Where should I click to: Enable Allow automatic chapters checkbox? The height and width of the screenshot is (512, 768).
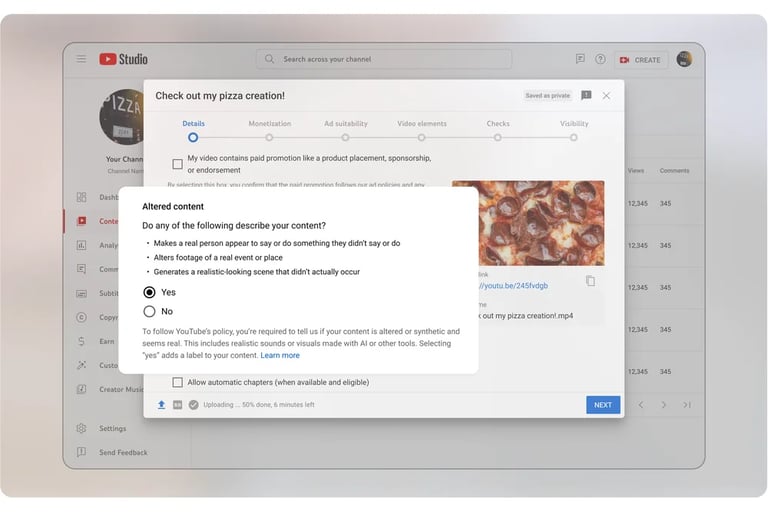177,382
